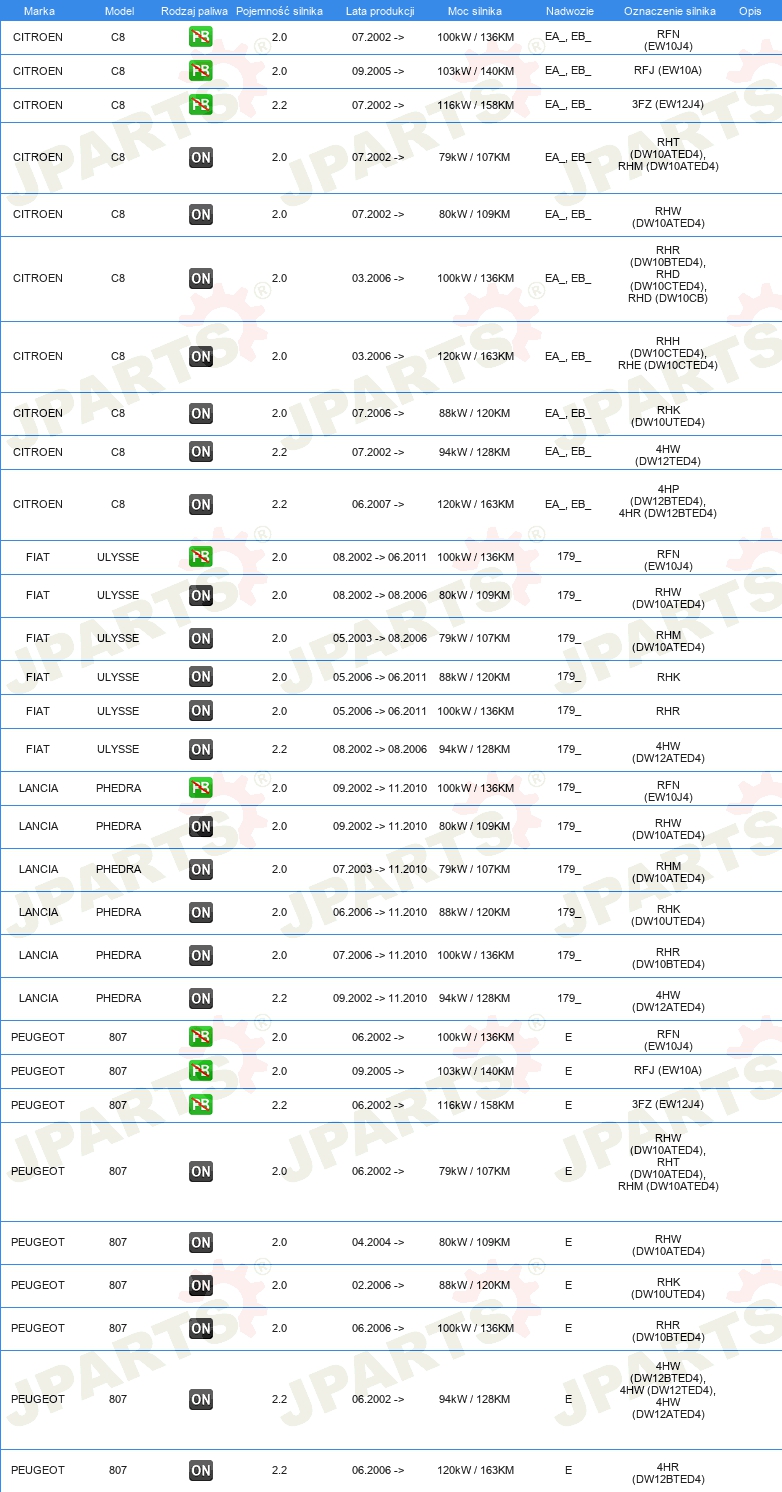Viewport: 782px width, 1492px height.
Task: Click the 'RHR' engine code in Fiat Ulysse row
Action: coord(668,711)
